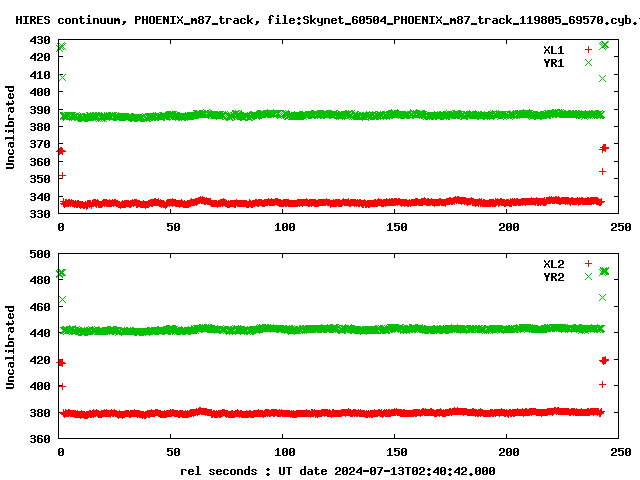Click the YR2 legend label
This screenshot has height=480, width=640.
[553, 277]
